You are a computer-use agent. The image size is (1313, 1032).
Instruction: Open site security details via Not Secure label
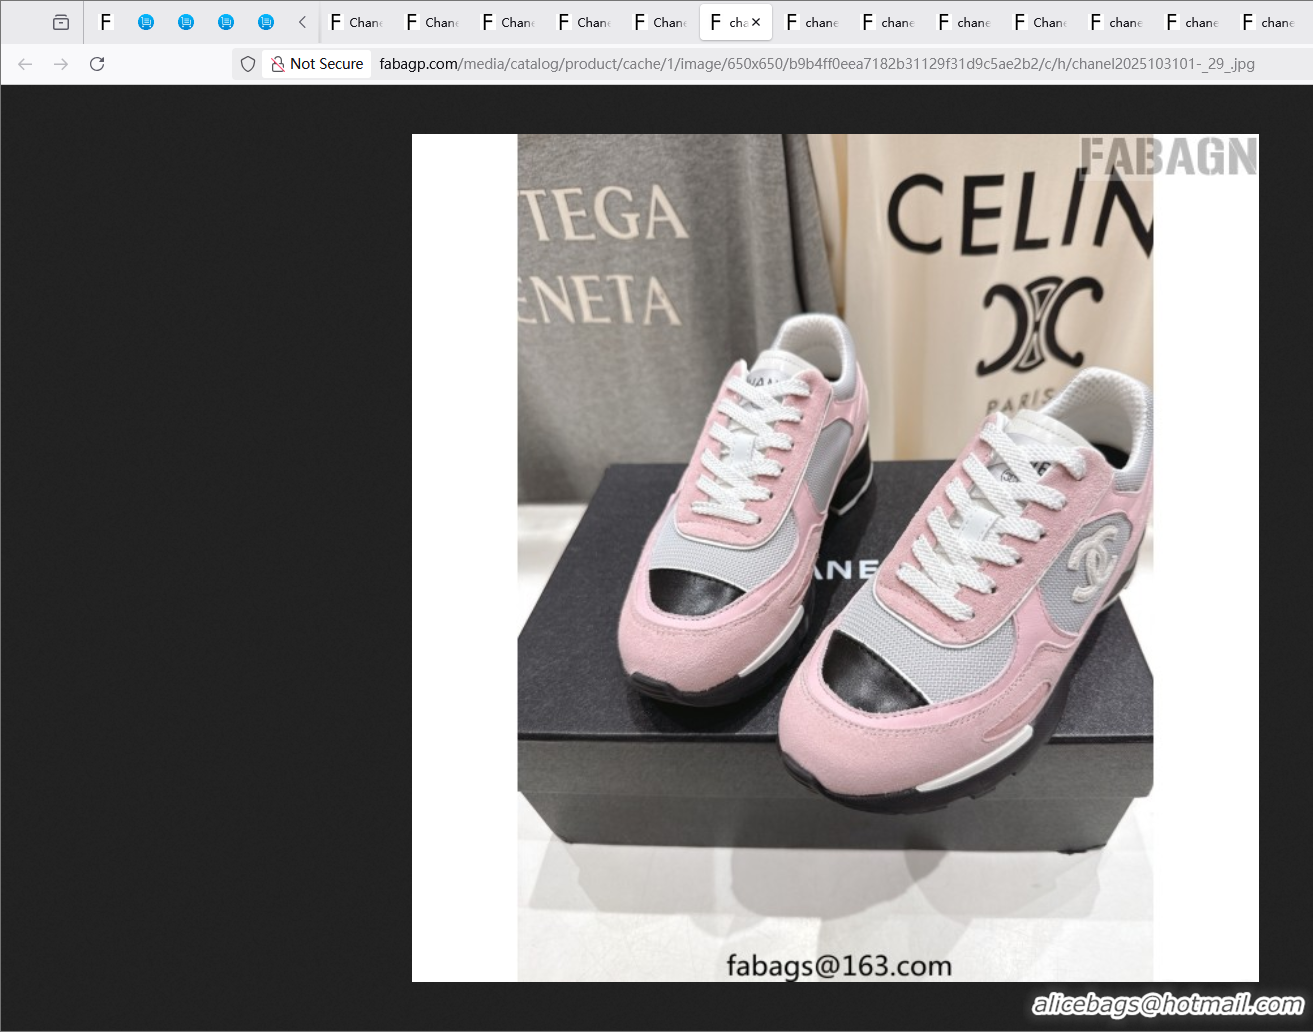[x=325, y=63]
